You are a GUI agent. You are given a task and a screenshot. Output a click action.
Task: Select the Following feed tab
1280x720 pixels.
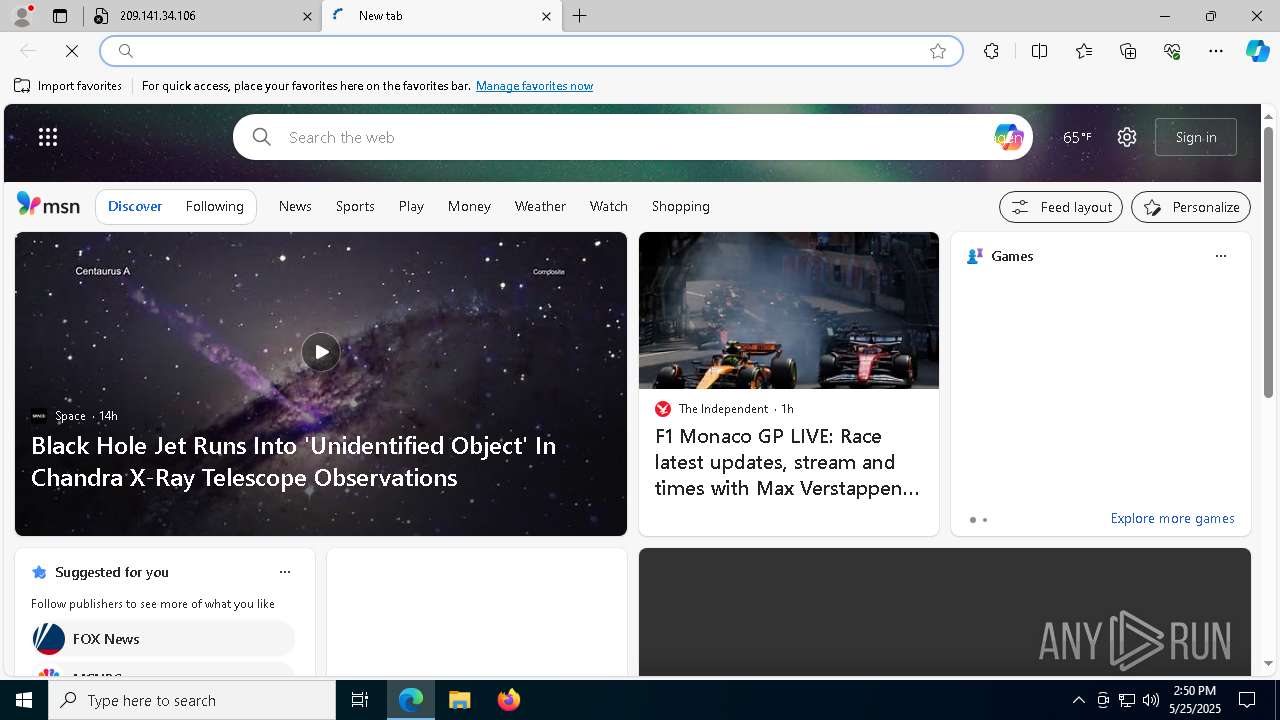coord(215,206)
